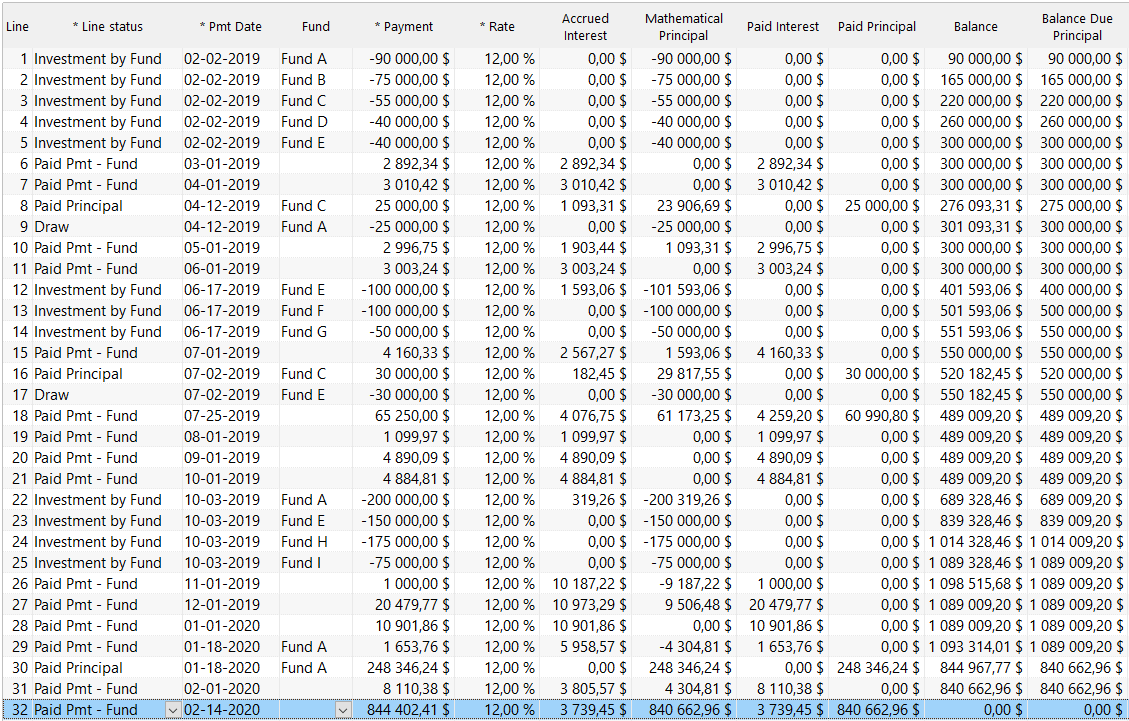Select payment 4 160,33 $ on line 15

416,353
